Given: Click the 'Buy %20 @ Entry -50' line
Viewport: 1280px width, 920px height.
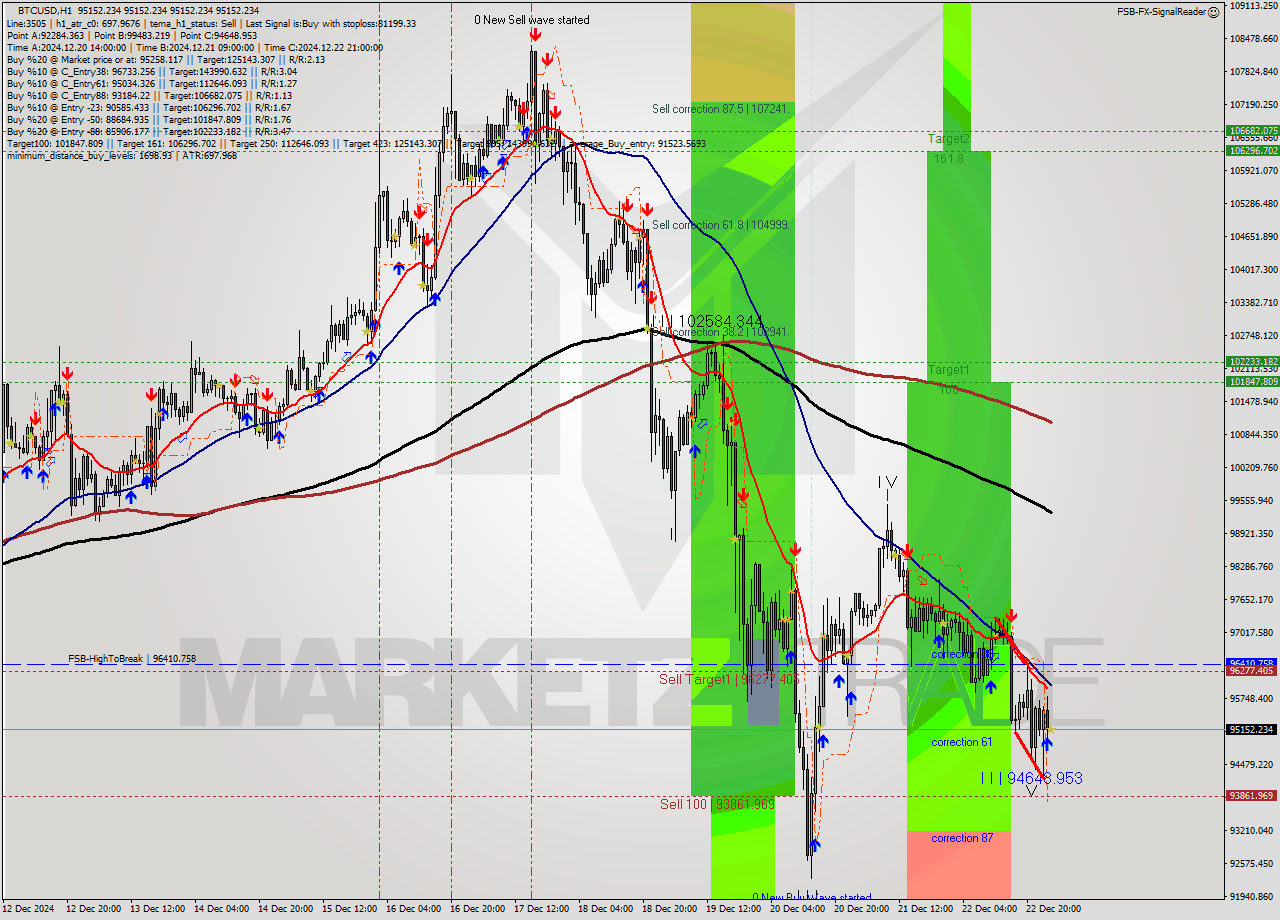Looking at the screenshot, I should click(148, 119).
